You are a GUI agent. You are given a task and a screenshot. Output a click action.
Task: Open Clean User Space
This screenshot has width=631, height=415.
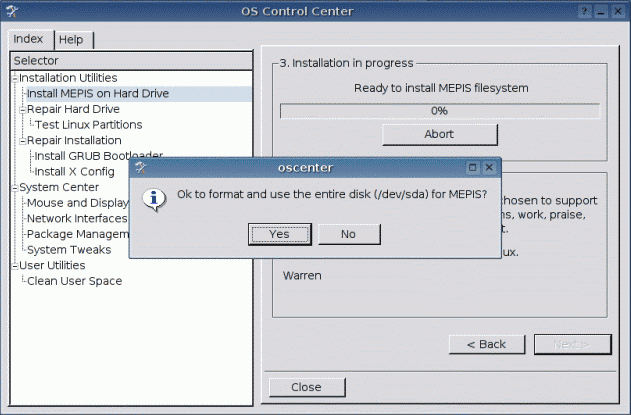click(74, 281)
